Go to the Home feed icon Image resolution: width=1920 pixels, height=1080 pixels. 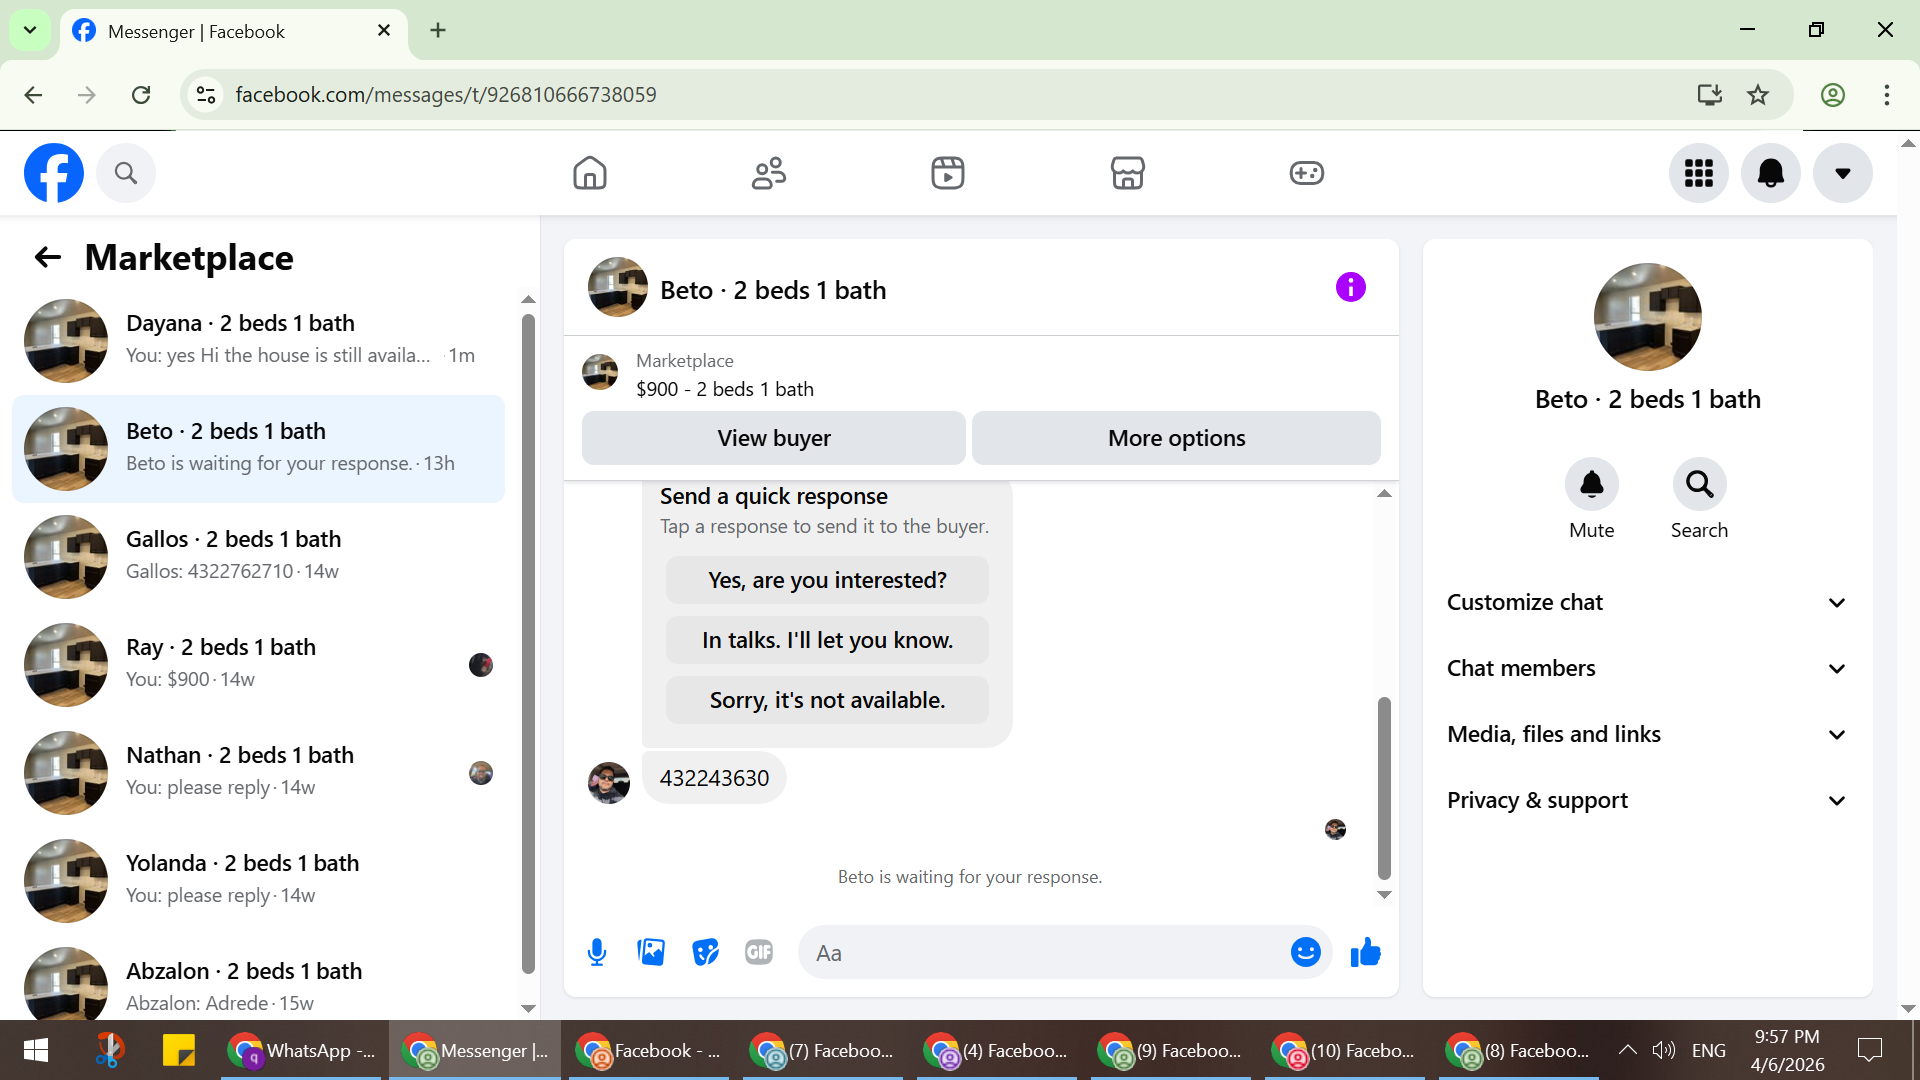(x=590, y=173)
